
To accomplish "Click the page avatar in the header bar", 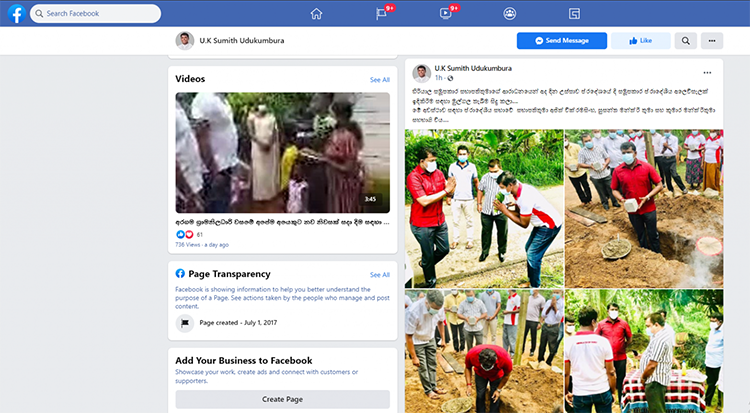I will [x=185, y=41].
